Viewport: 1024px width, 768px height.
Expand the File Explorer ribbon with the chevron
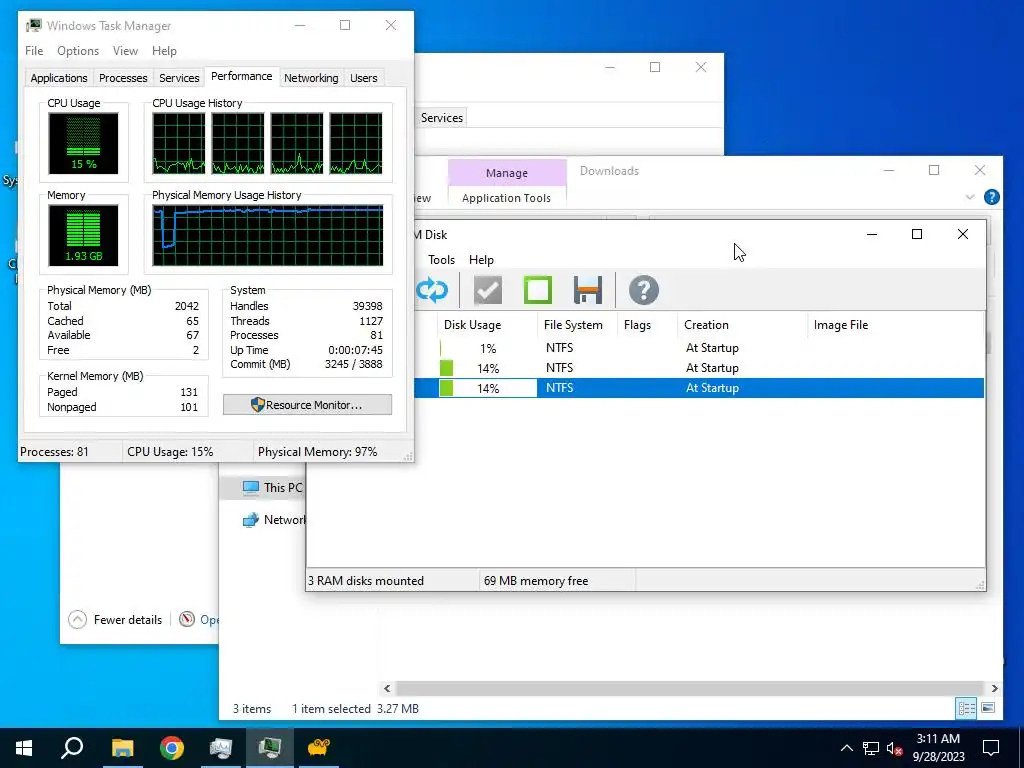pos(970,197)
